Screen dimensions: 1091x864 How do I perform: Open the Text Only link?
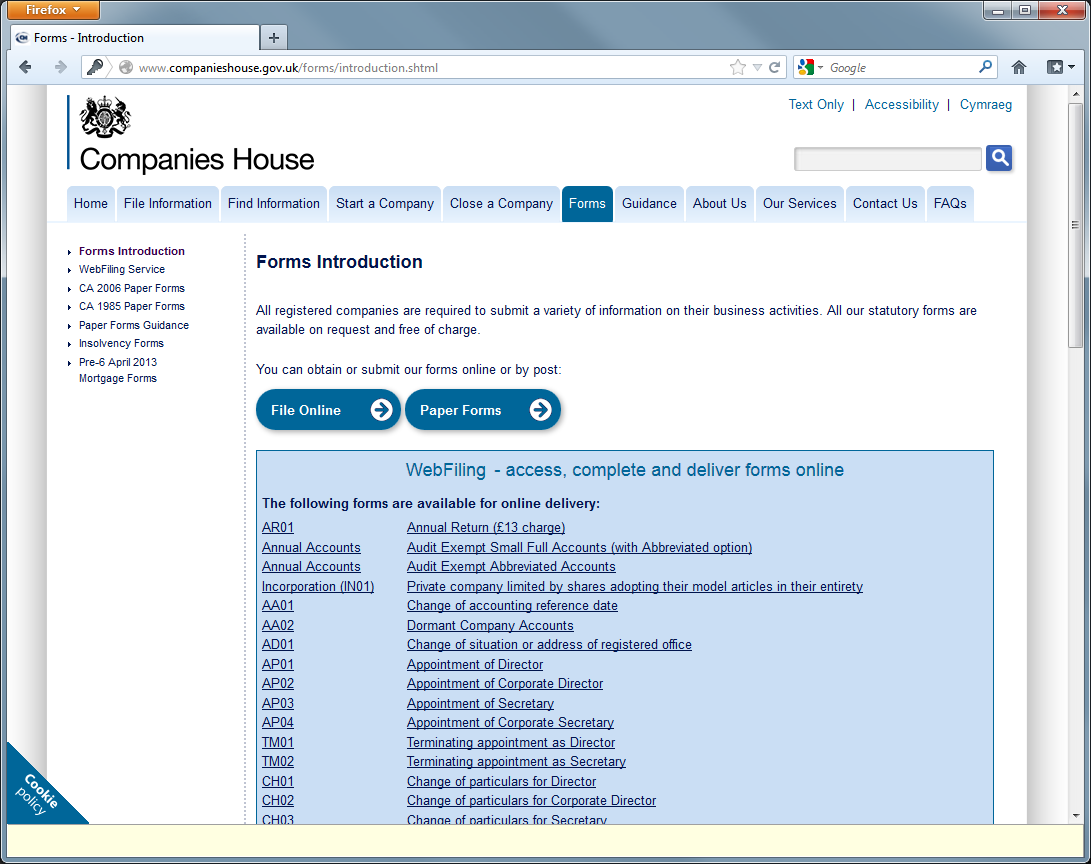815,104
